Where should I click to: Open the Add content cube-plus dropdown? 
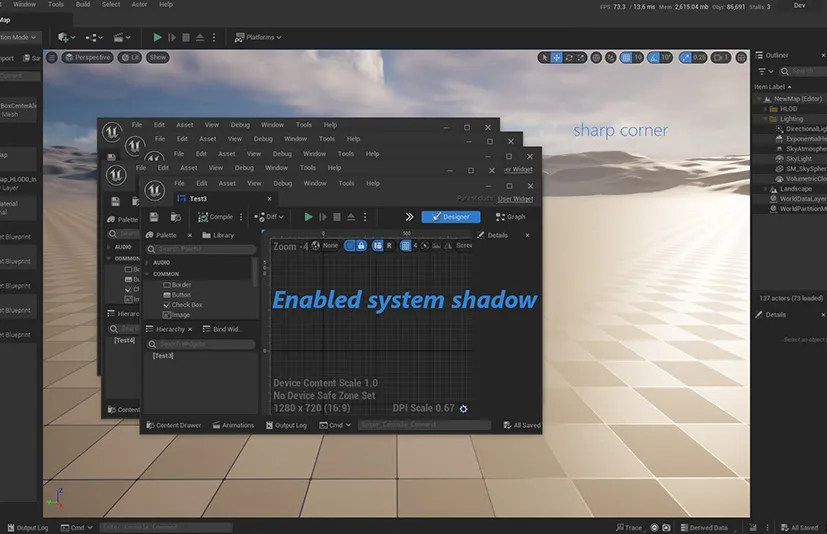pyautogui.click(x=66, y=37)
